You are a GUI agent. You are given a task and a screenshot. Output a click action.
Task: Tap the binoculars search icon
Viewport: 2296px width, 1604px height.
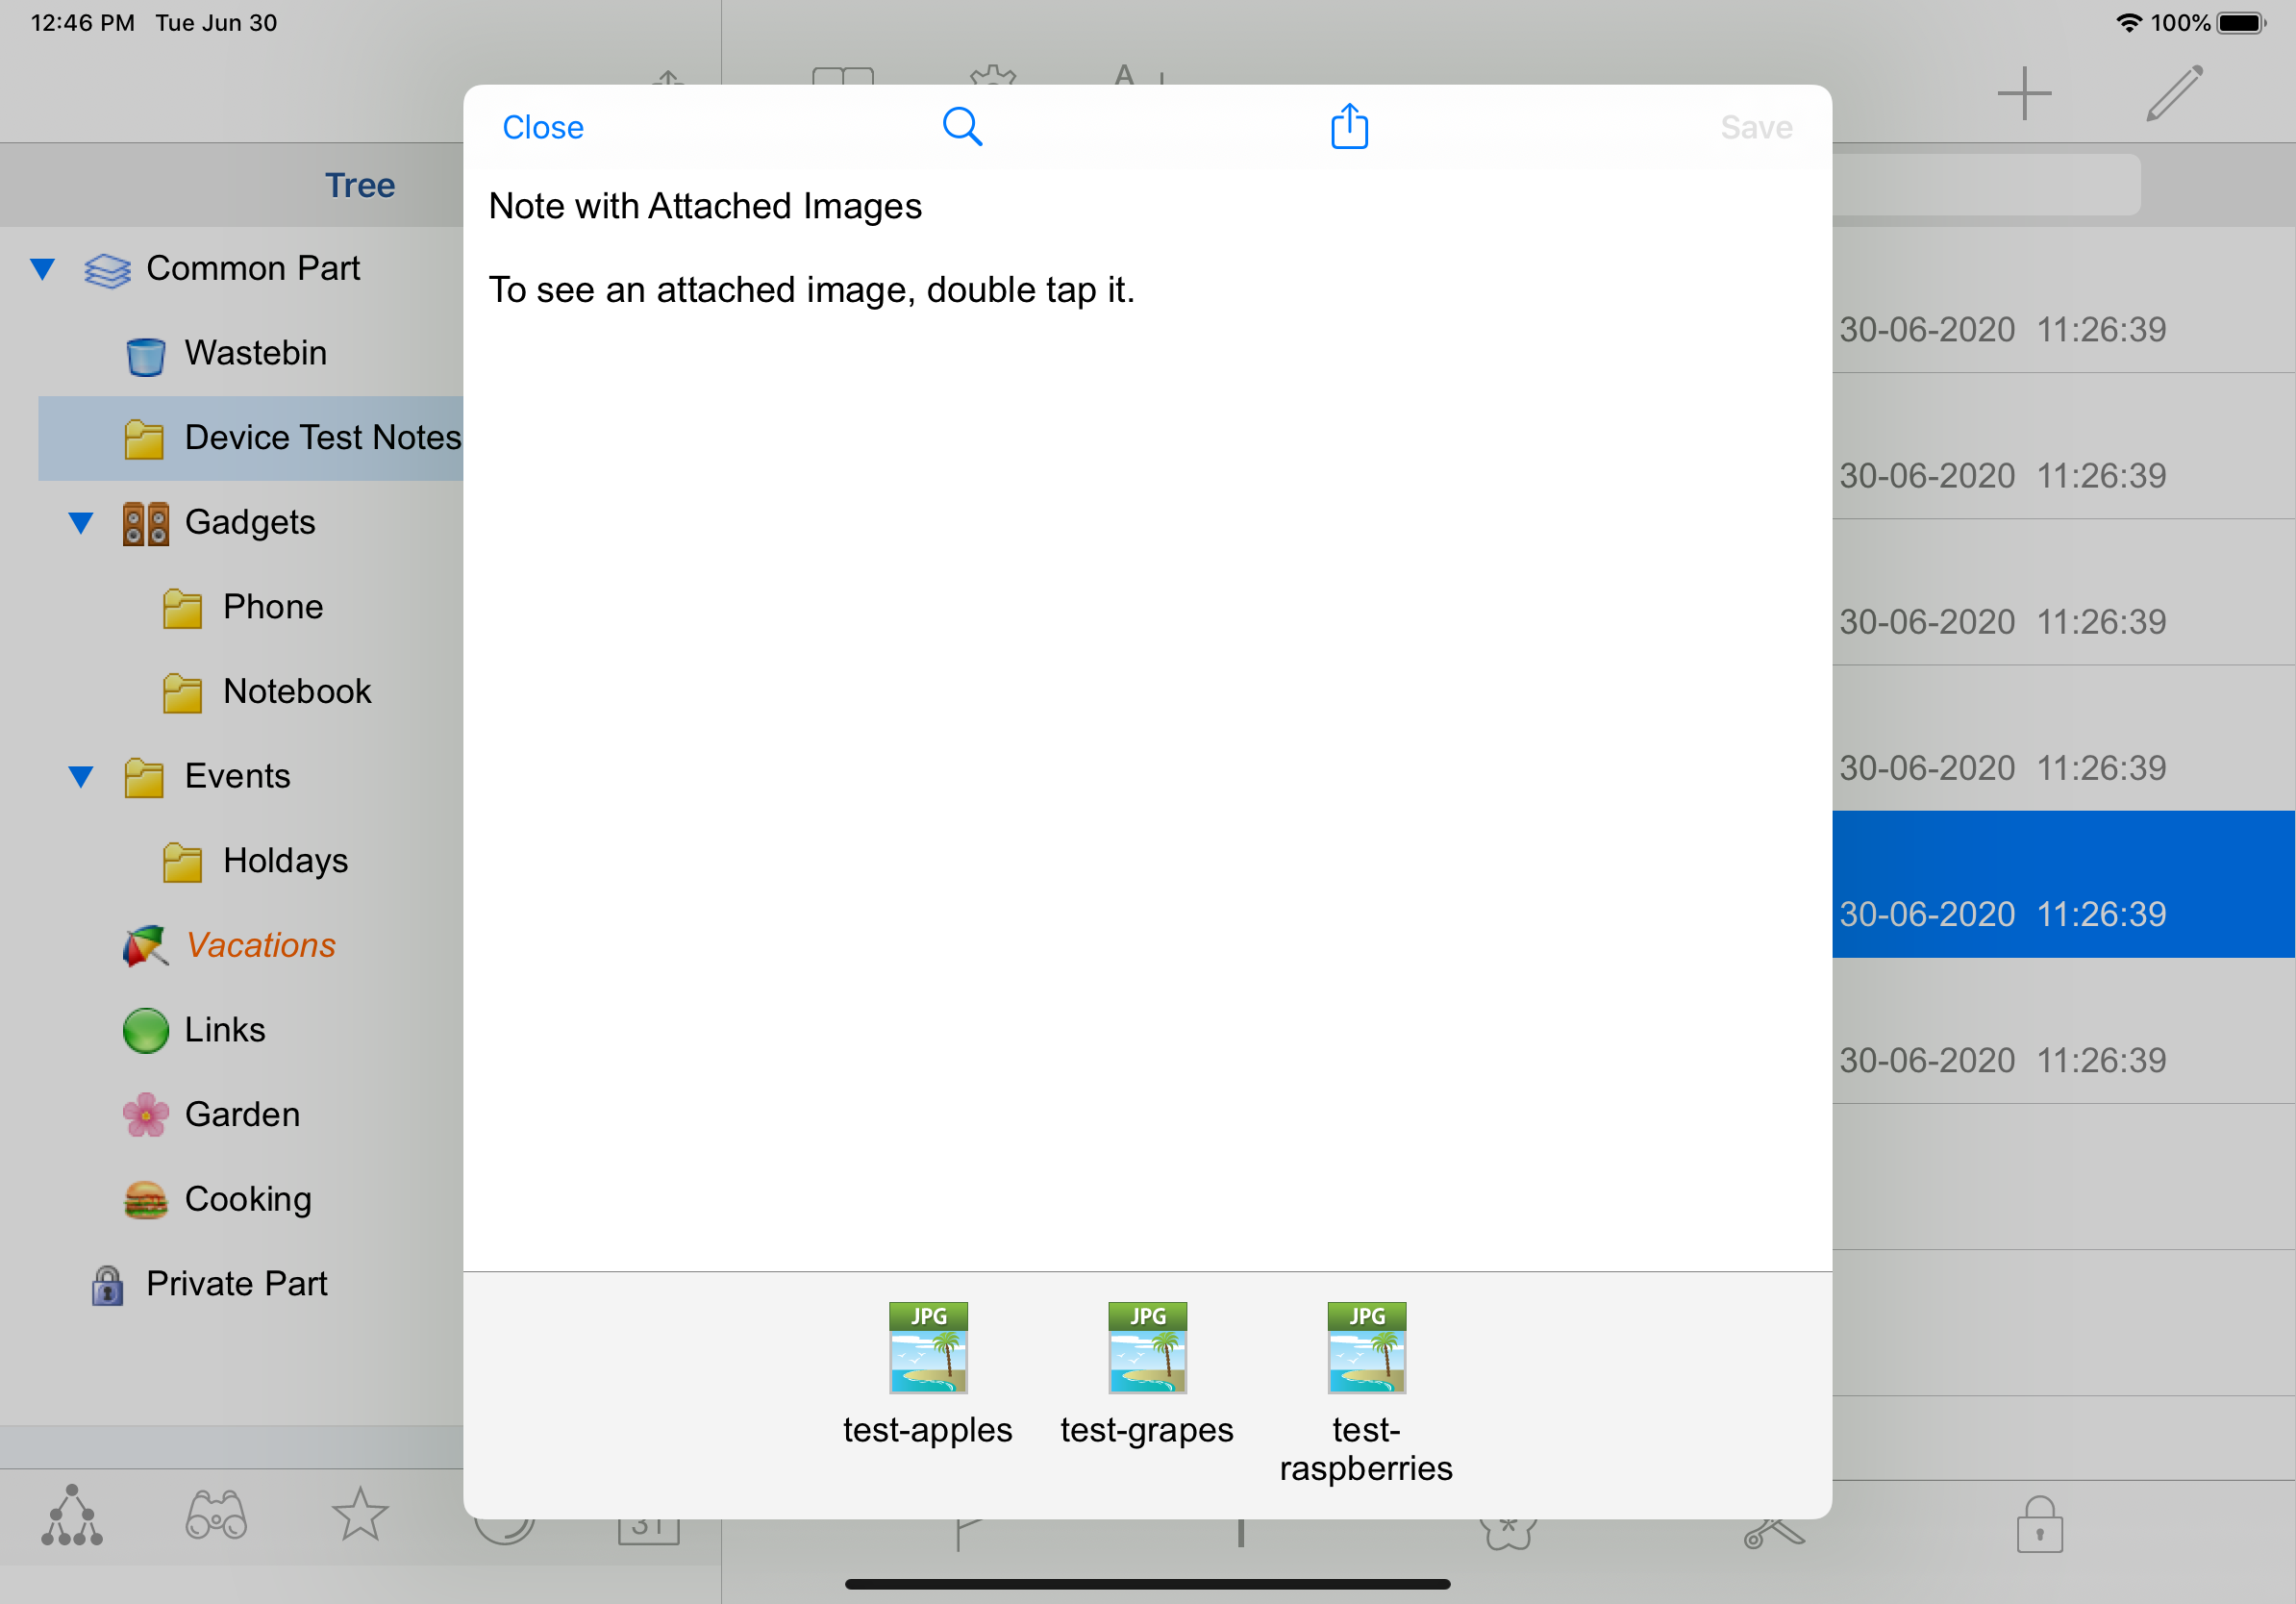coord(216,1515)
